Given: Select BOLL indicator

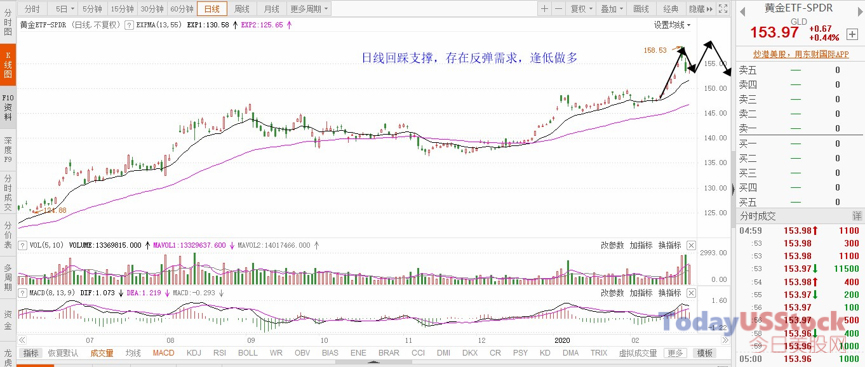Looking at the screenshot, I should point(248,353).
